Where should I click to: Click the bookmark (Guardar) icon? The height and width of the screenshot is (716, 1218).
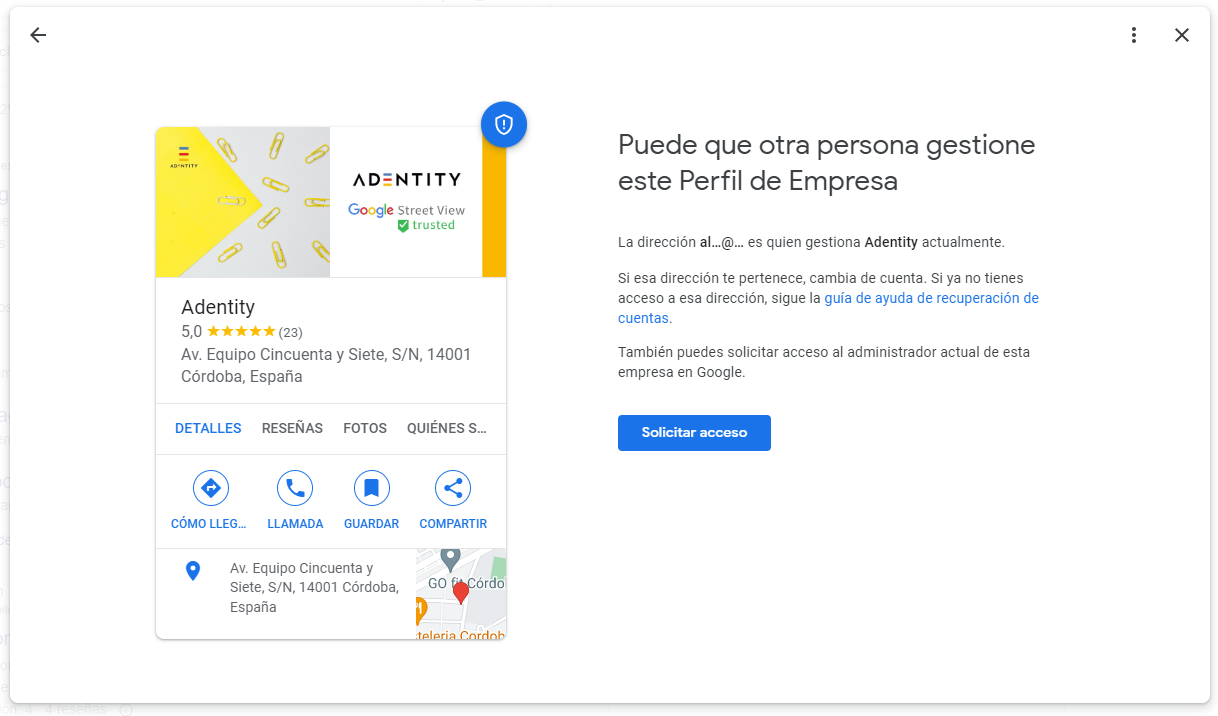pyautogui.click(x=371, y=488)
